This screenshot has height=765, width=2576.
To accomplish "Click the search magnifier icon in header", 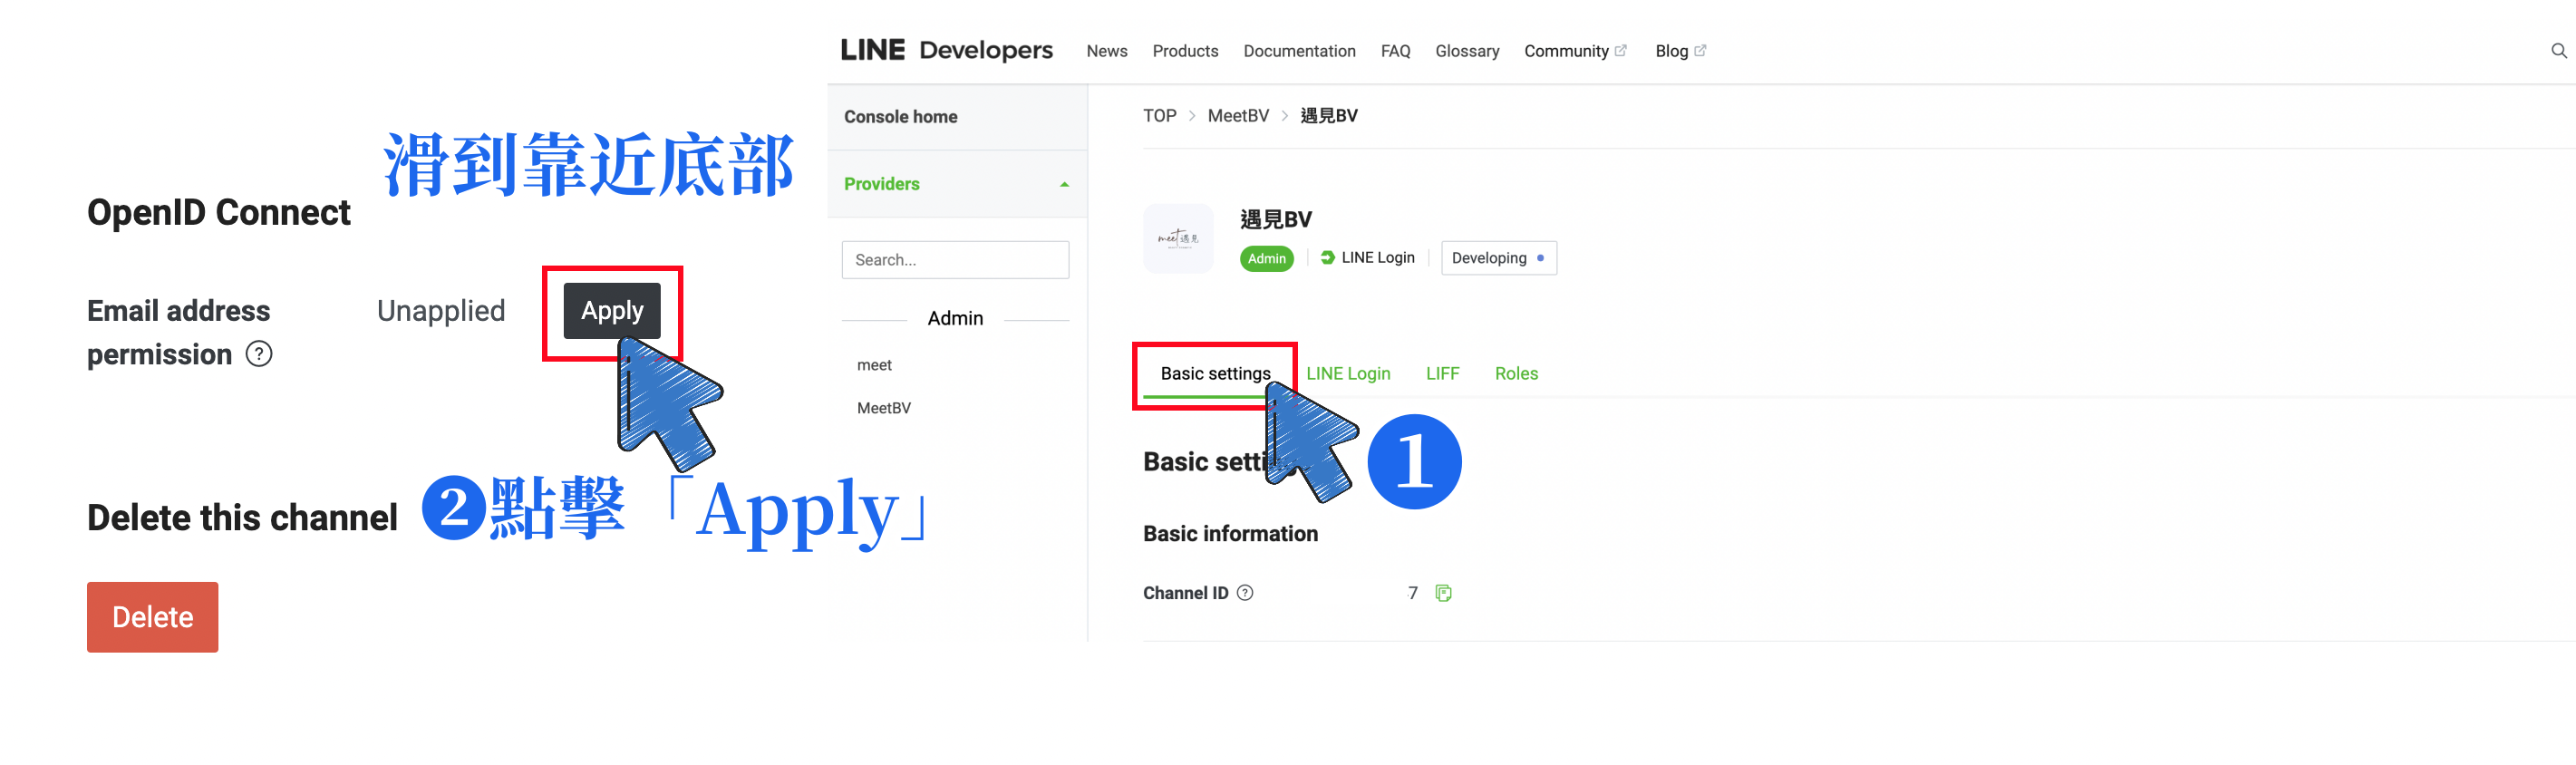I will tap(2558, 51).
